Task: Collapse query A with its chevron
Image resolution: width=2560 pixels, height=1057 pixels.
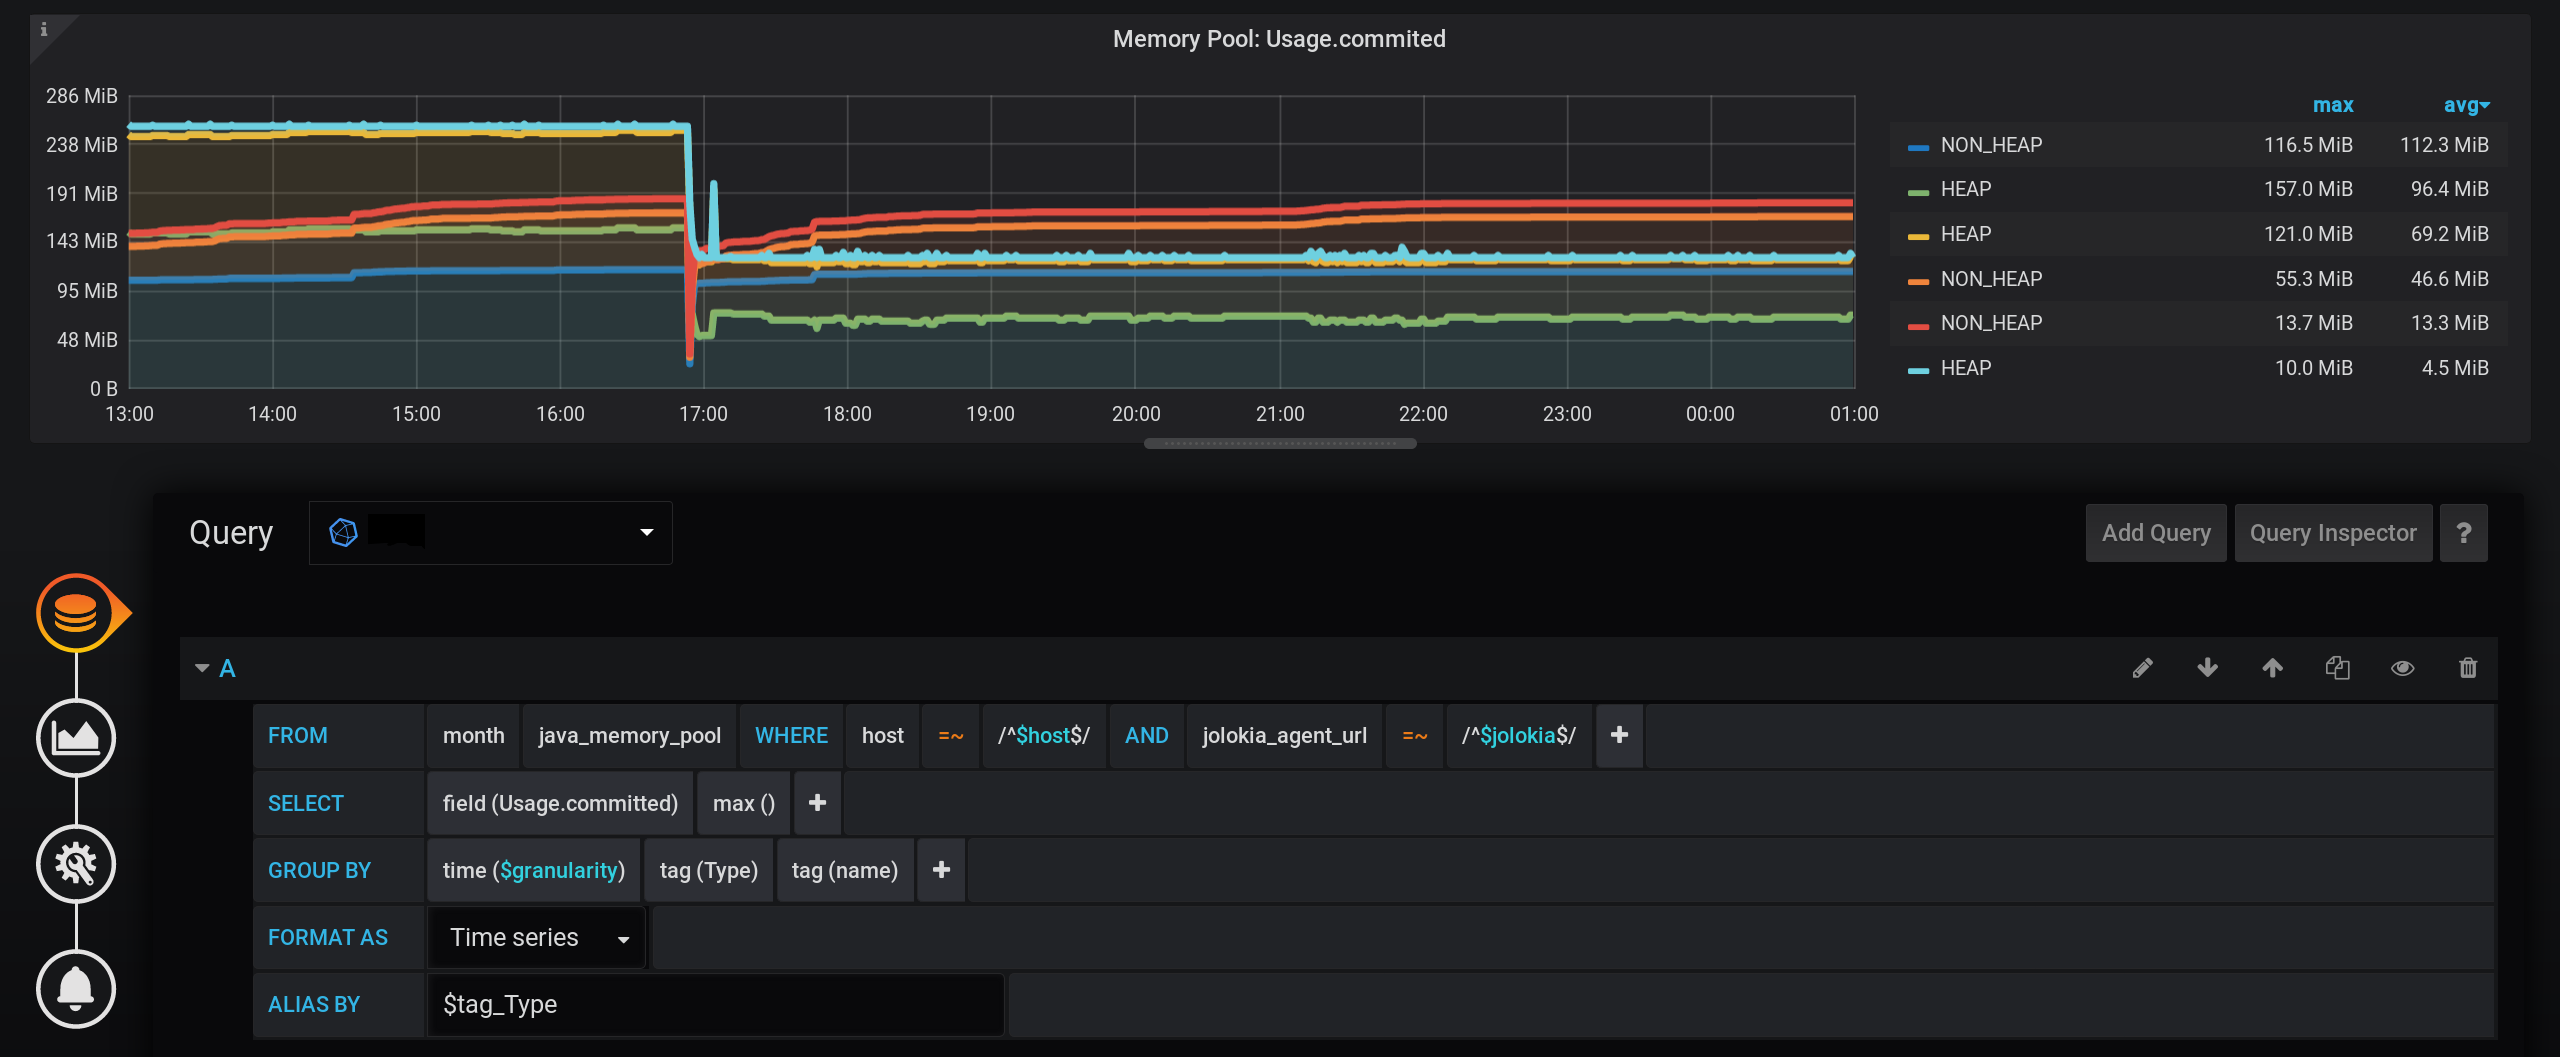Action: click(202, 667)
